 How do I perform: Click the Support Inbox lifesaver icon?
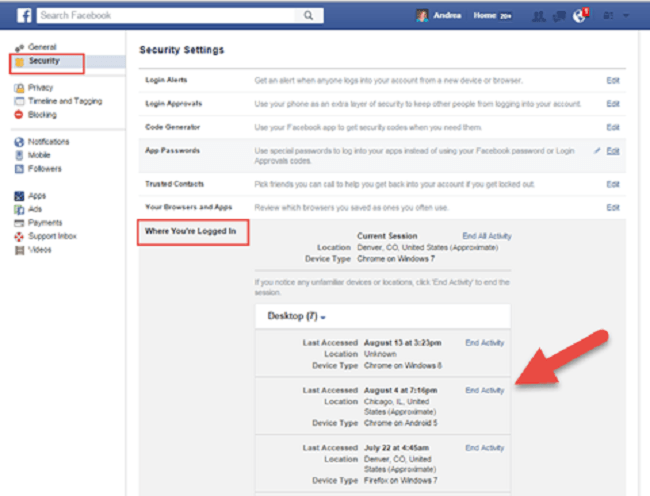pyautogui.click(x=19, y=236)
